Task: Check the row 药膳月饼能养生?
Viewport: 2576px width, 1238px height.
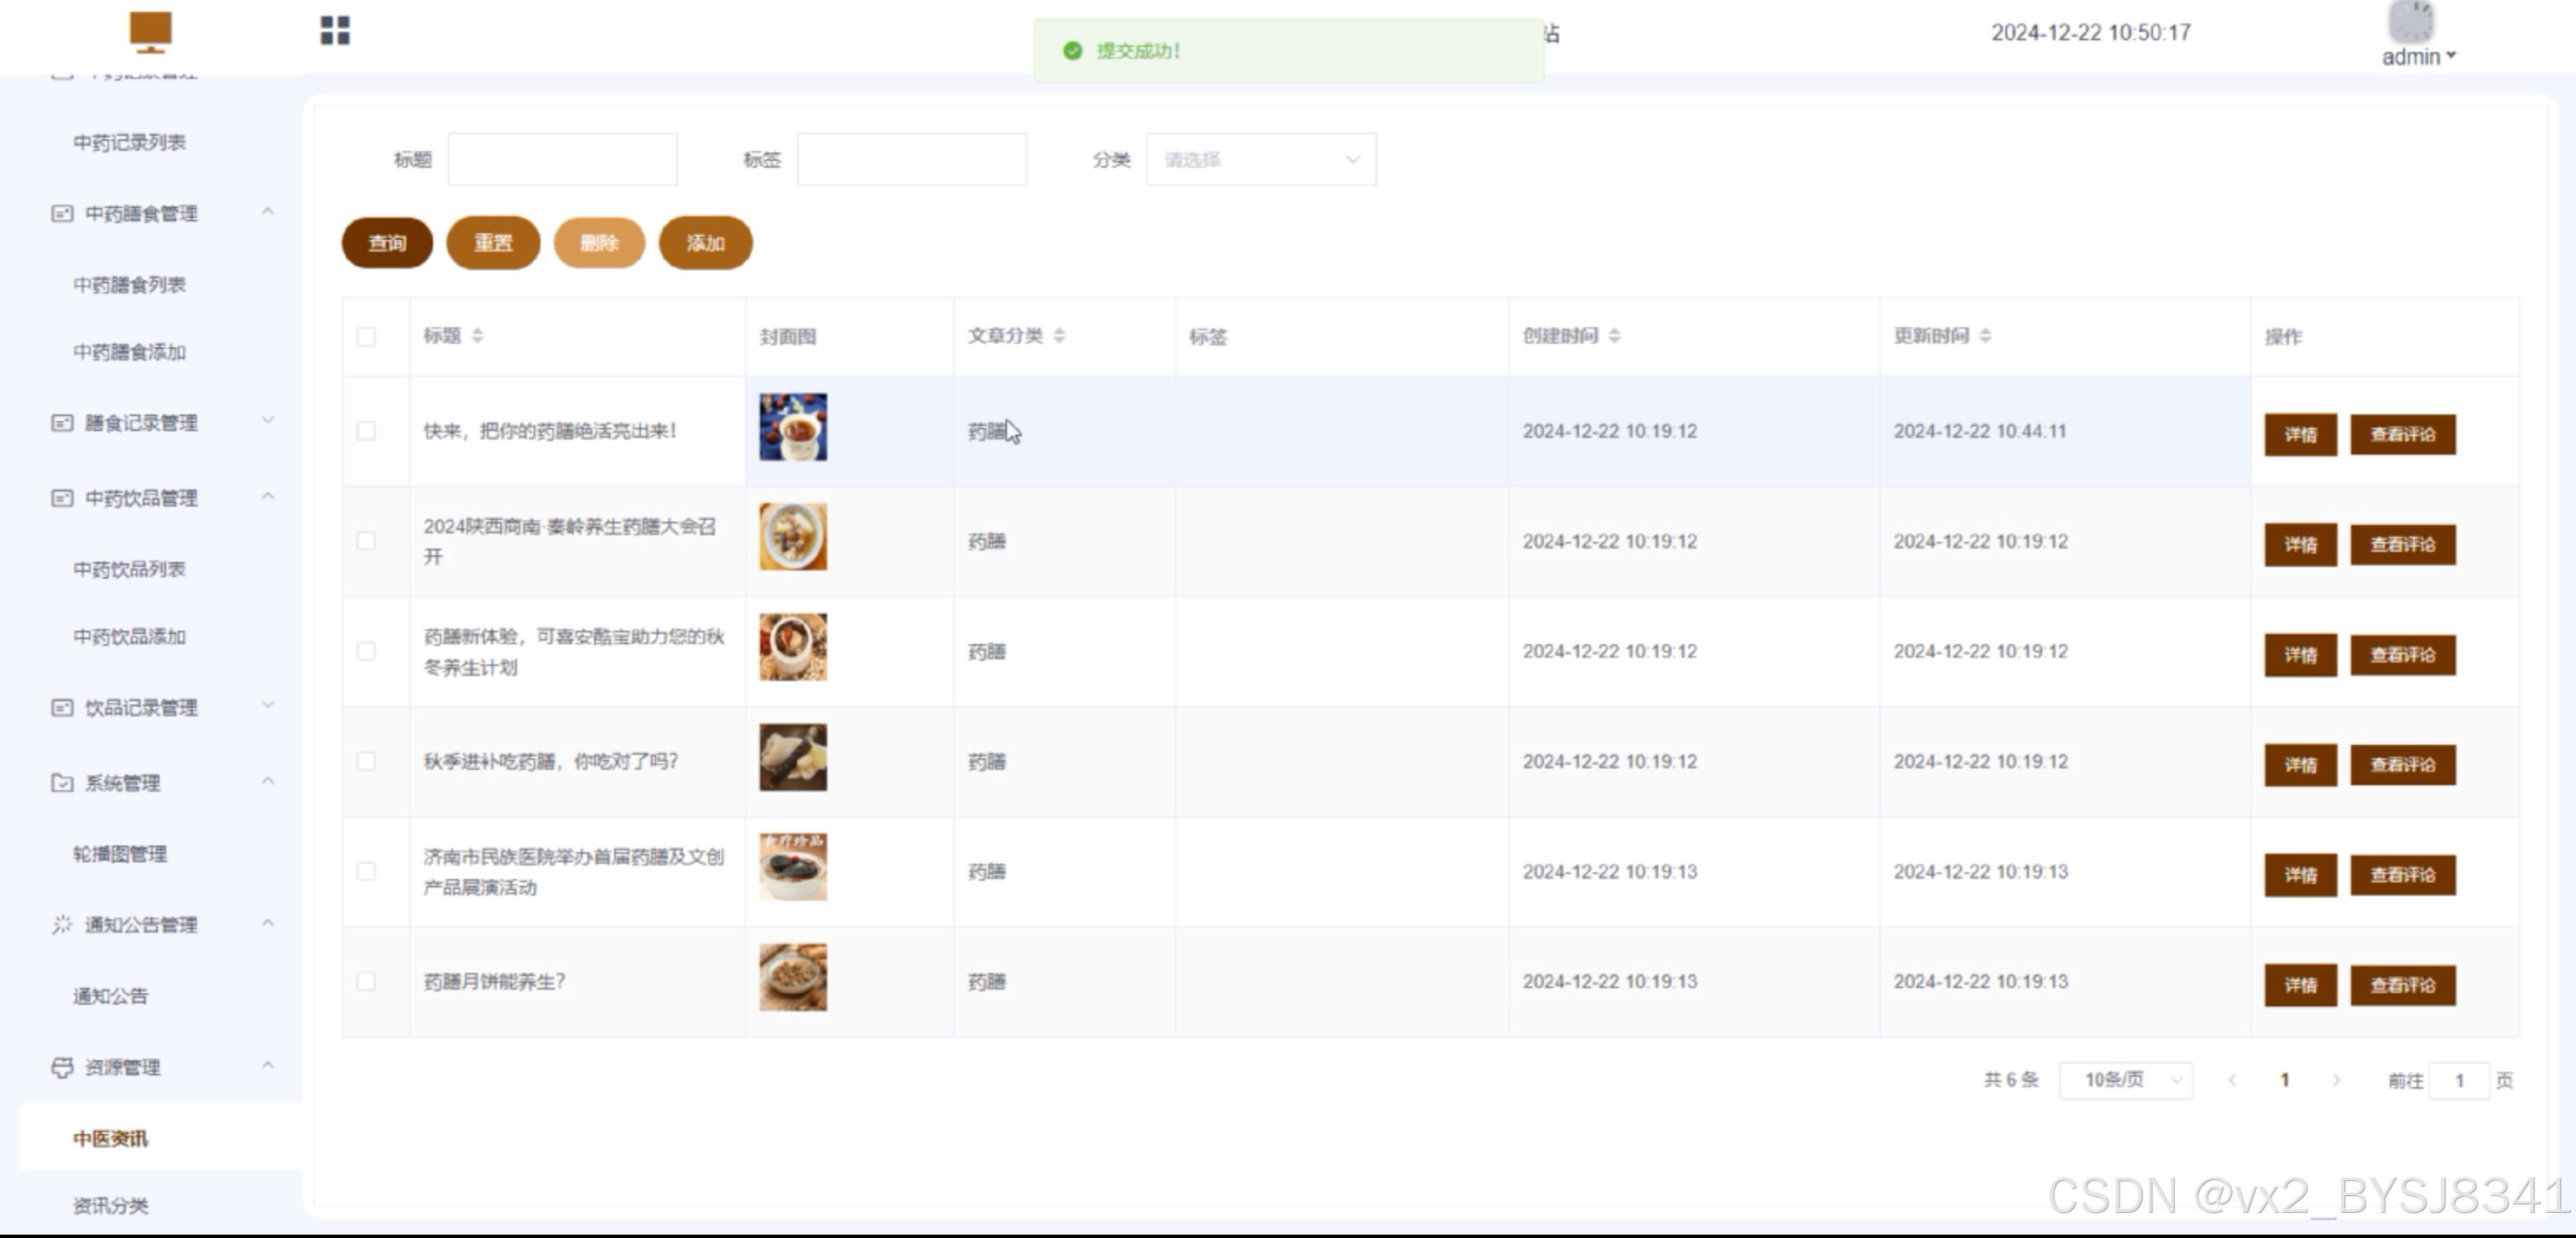Action: point(366,982)
